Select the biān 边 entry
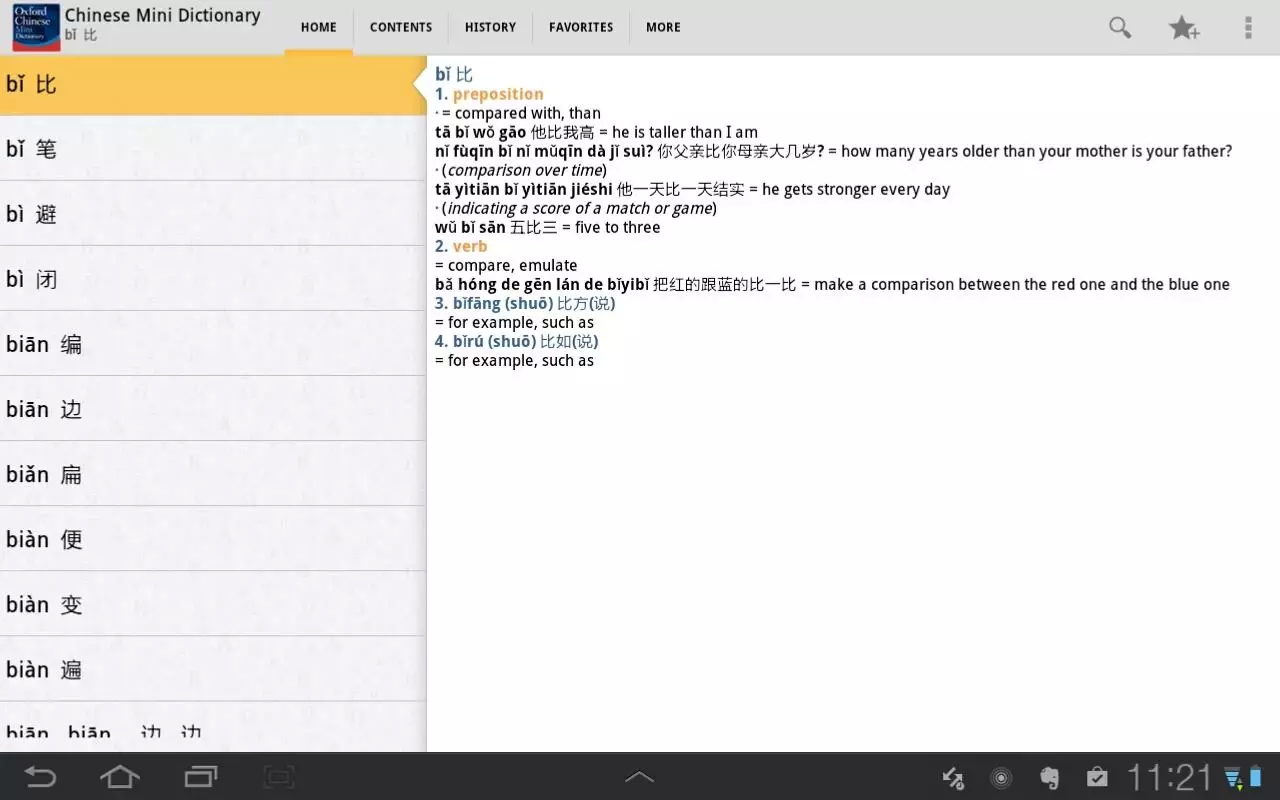1280x800 pixels. (x=213, y=409)
